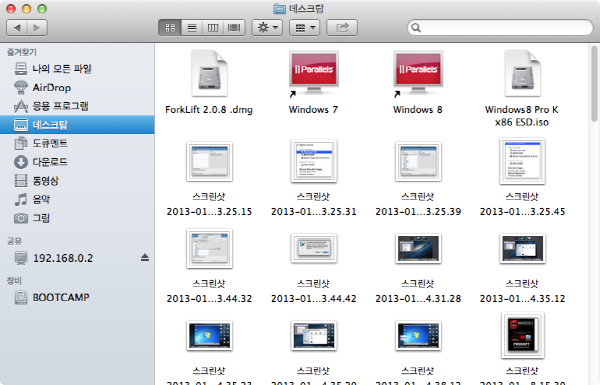Select screenshot thumbnail 2013-01...3.44.32
600x385 pixels.
209,248
